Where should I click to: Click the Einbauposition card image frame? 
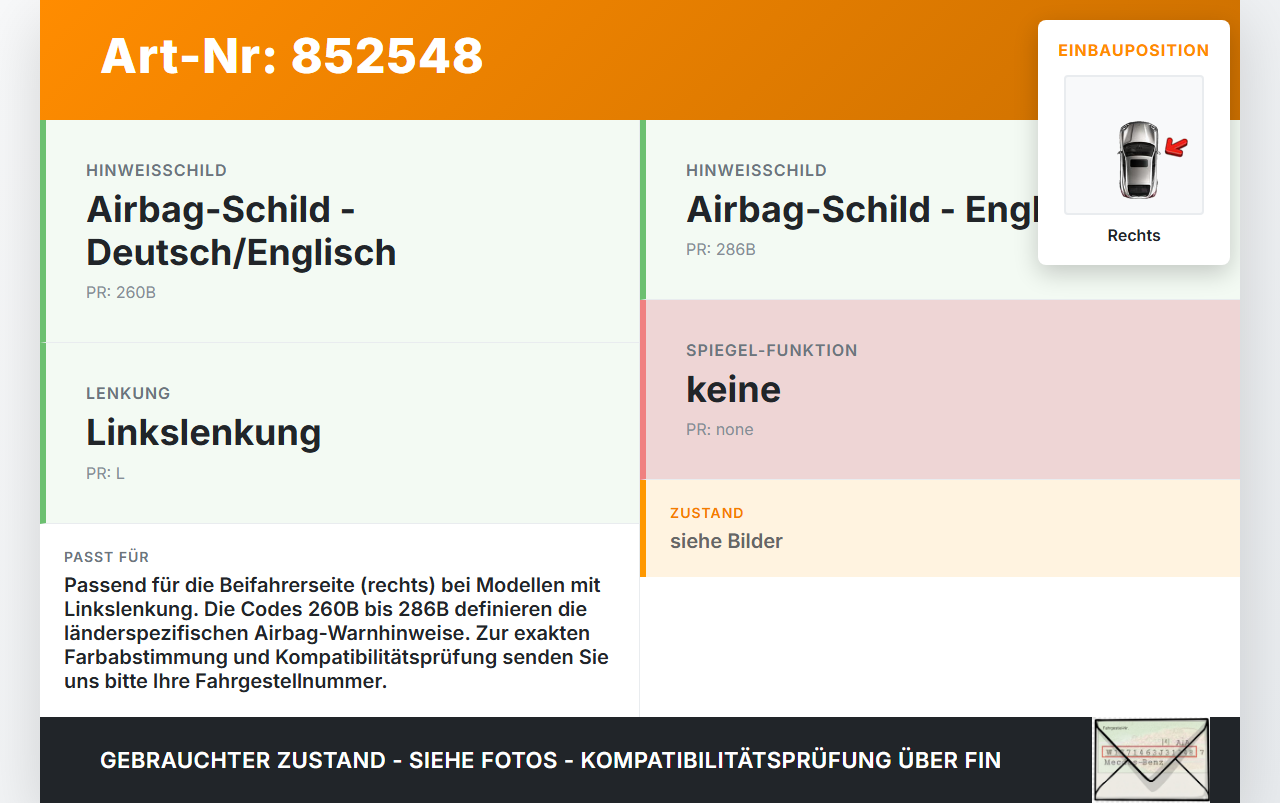(1134, 145)
